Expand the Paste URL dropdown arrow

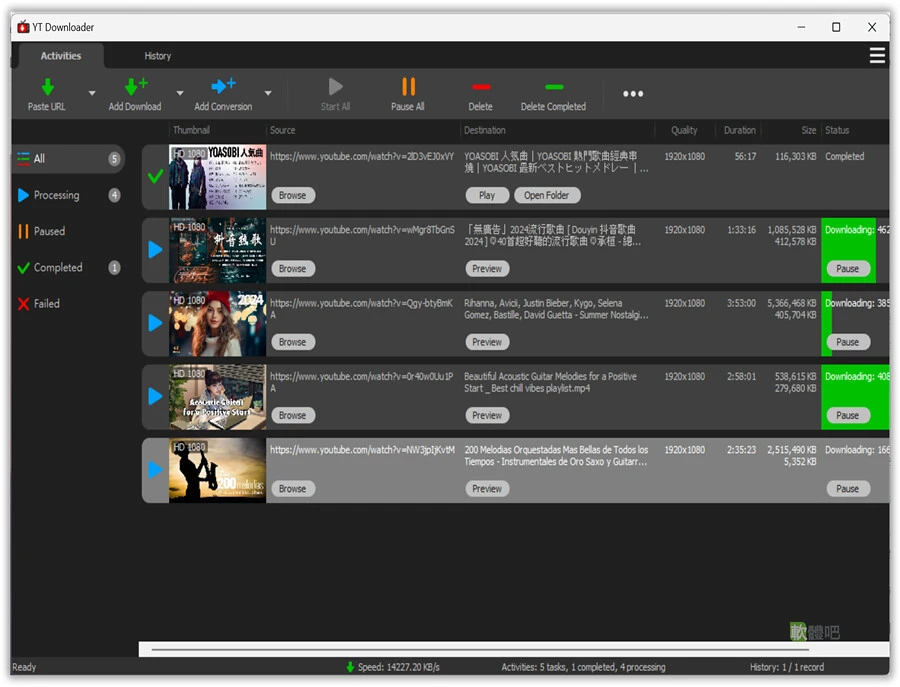click(x=92, y=93)
